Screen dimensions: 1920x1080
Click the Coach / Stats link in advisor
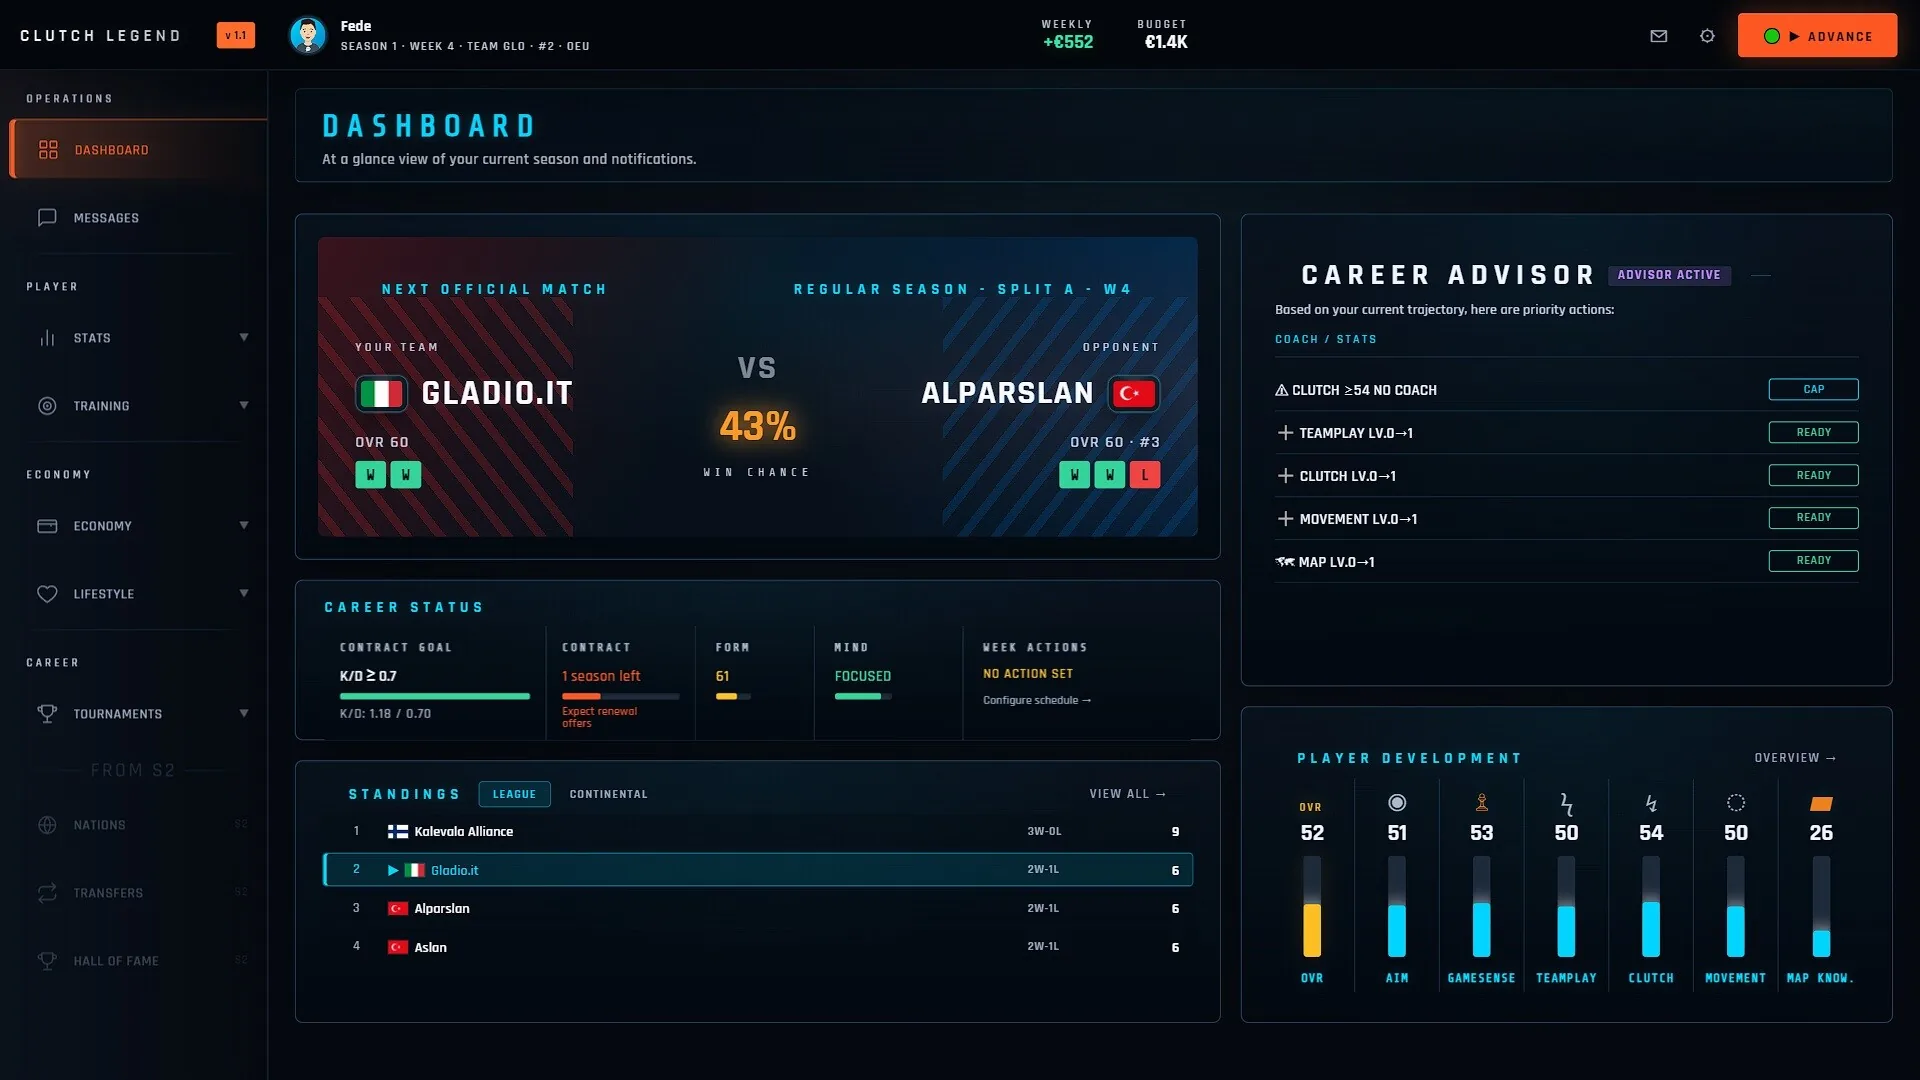(x=1325, y=339)
